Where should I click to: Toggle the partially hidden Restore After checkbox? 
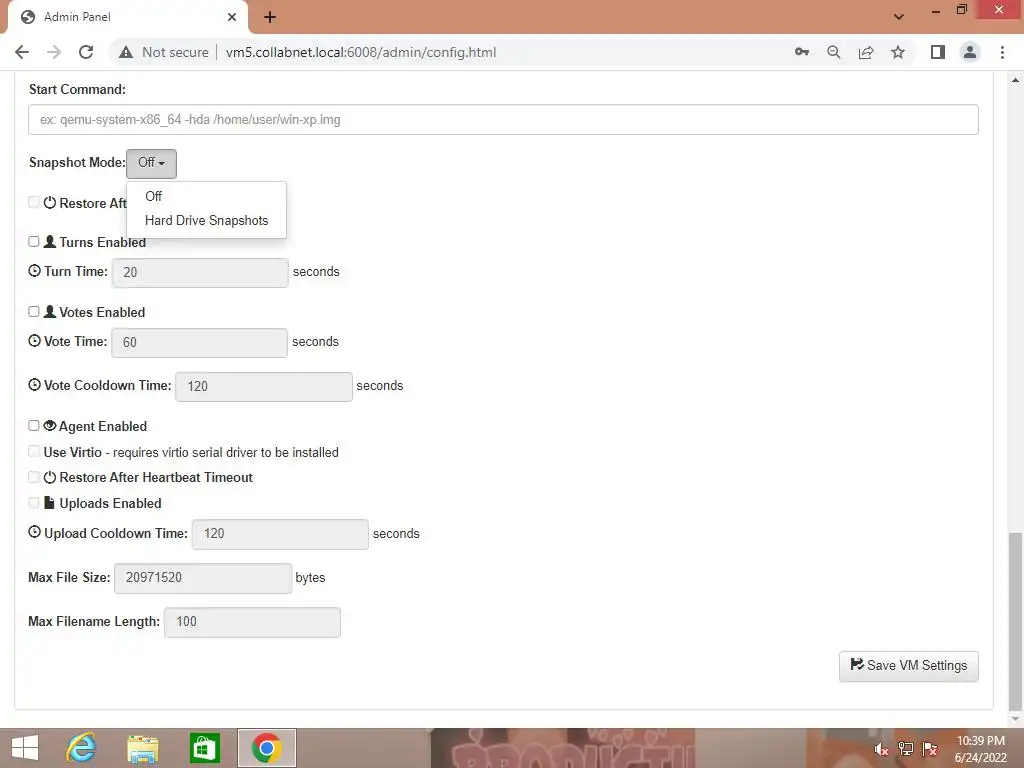34,202
